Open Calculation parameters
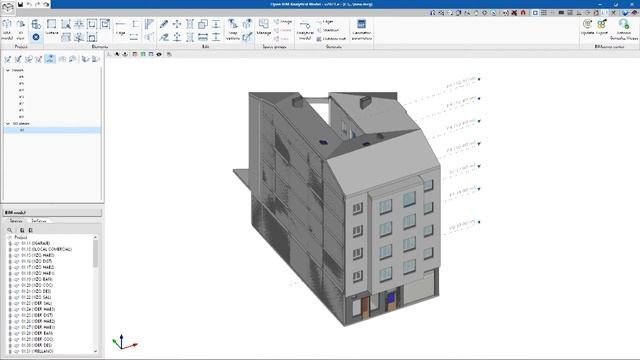The width and height of the screenshot is (640, 360). pos(361,29)
